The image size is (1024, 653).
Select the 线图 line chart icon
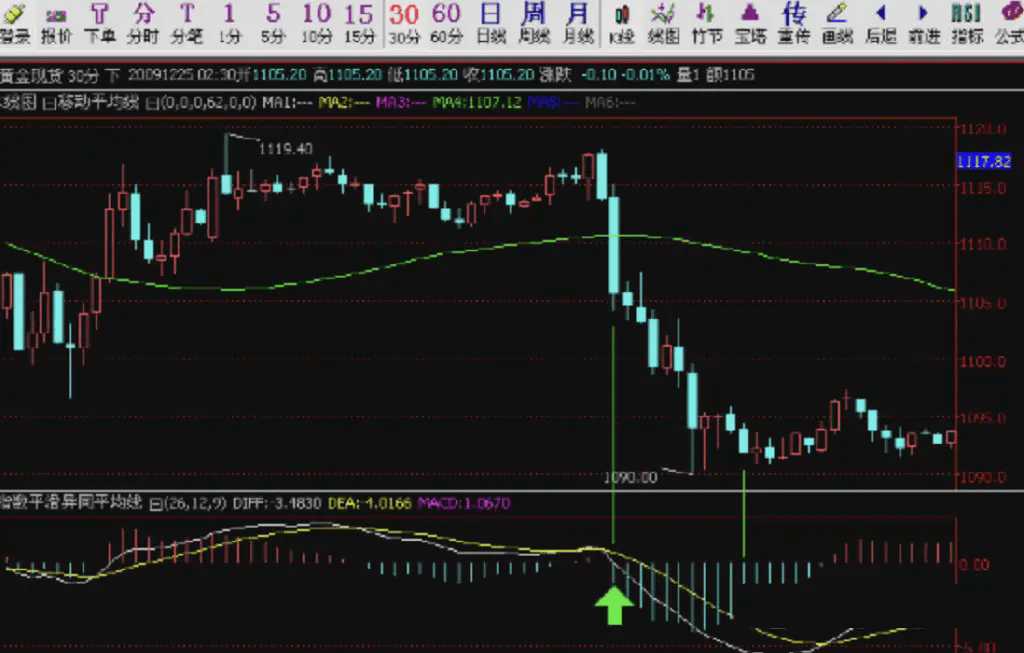pyautogui.click(x=664, y=23)
